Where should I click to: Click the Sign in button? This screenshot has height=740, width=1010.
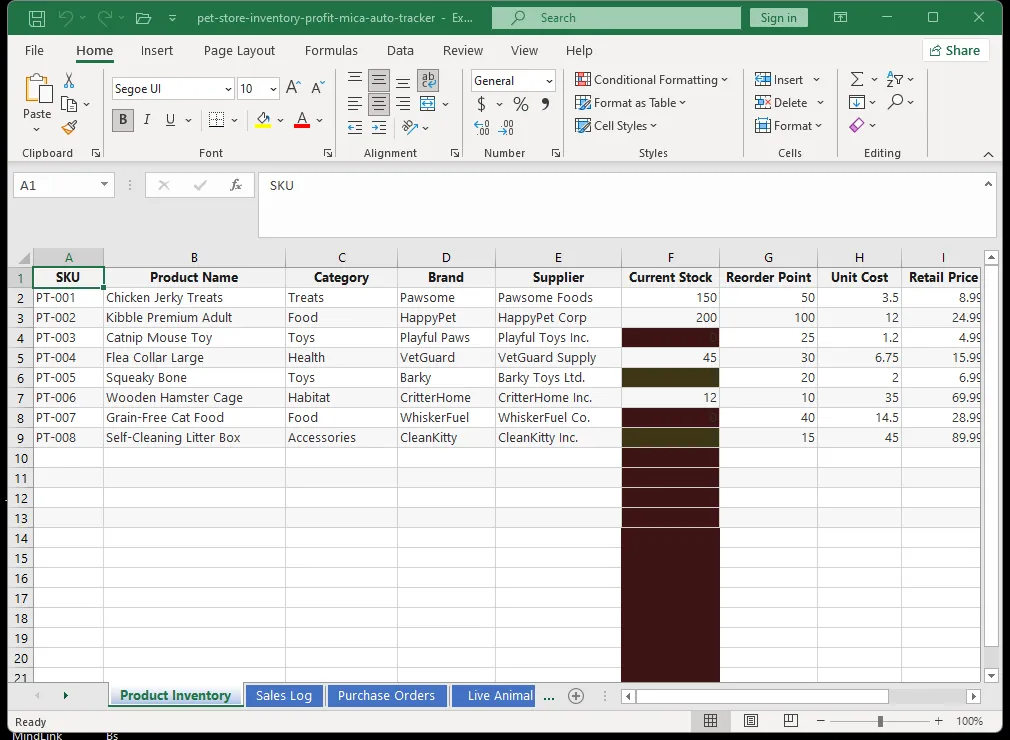[778, 18]
